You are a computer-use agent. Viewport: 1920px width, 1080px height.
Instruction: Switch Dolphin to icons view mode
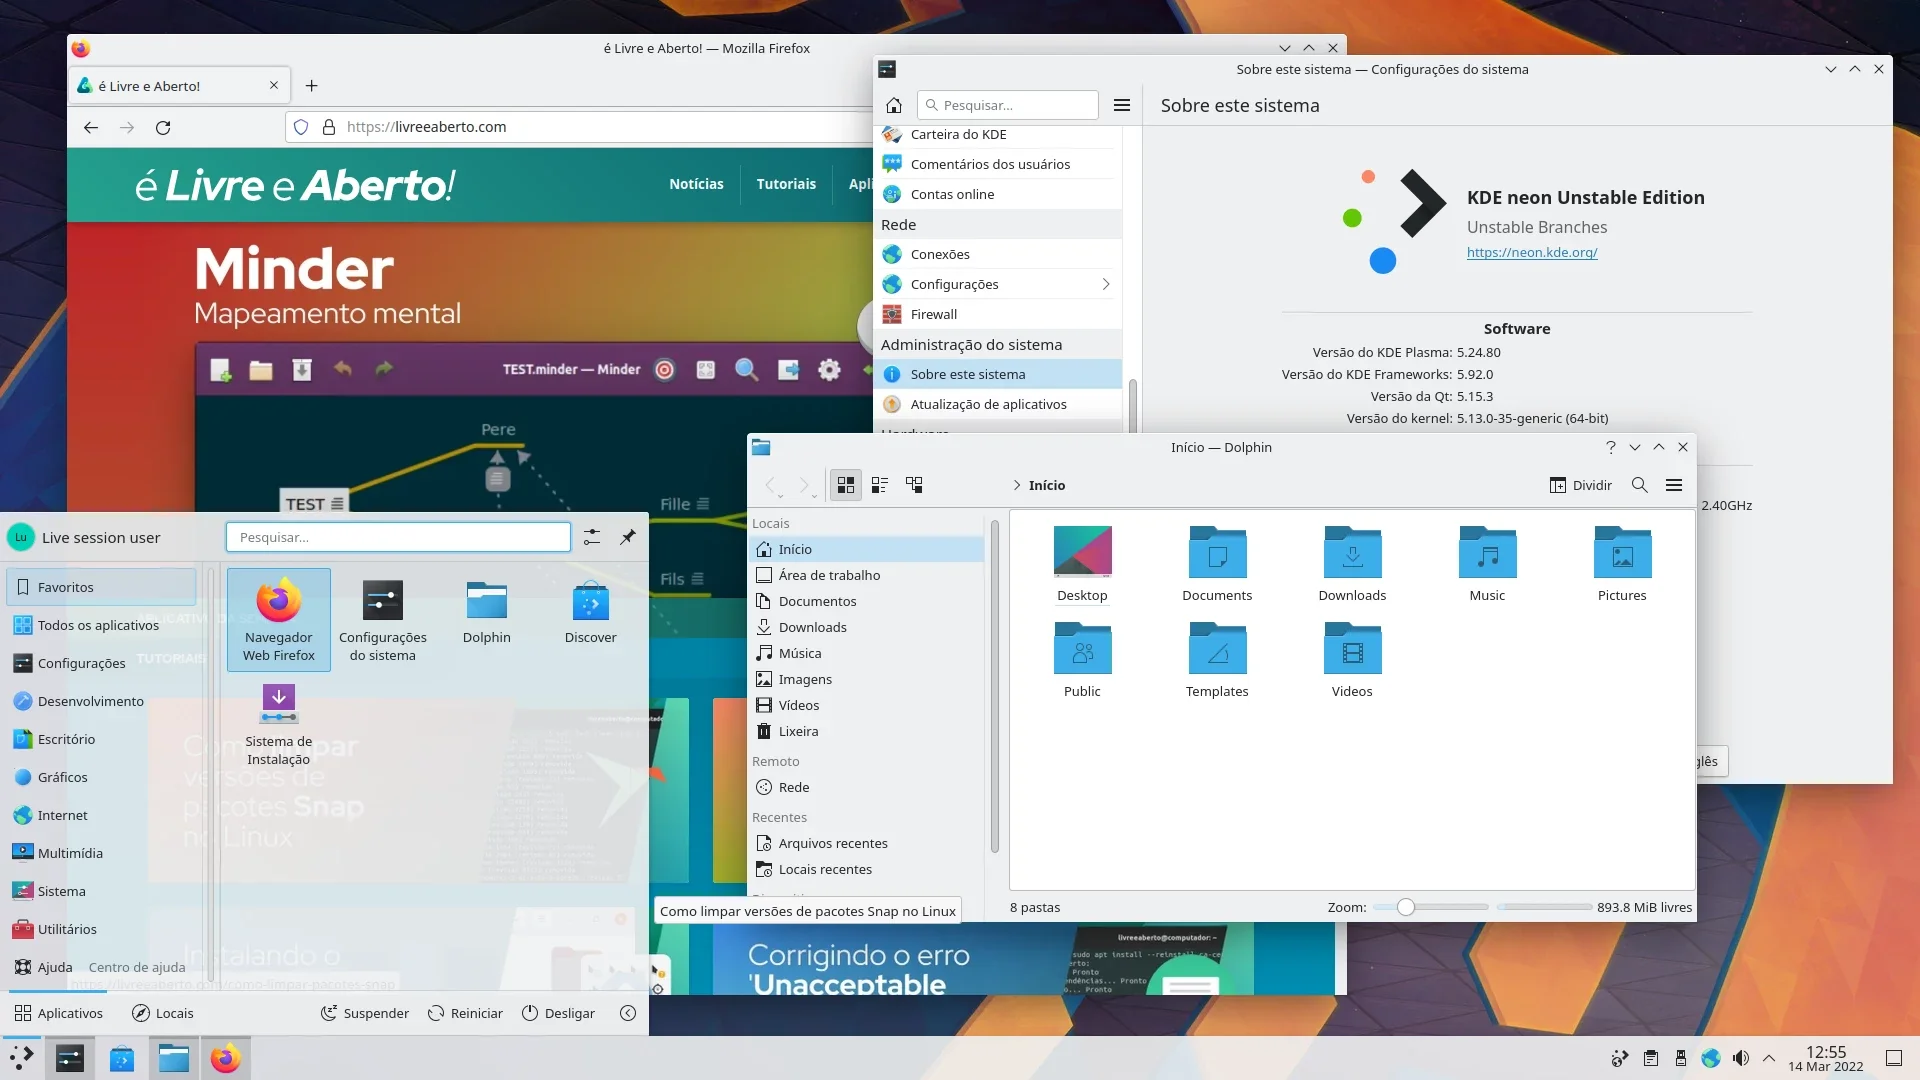coord(846,485)
